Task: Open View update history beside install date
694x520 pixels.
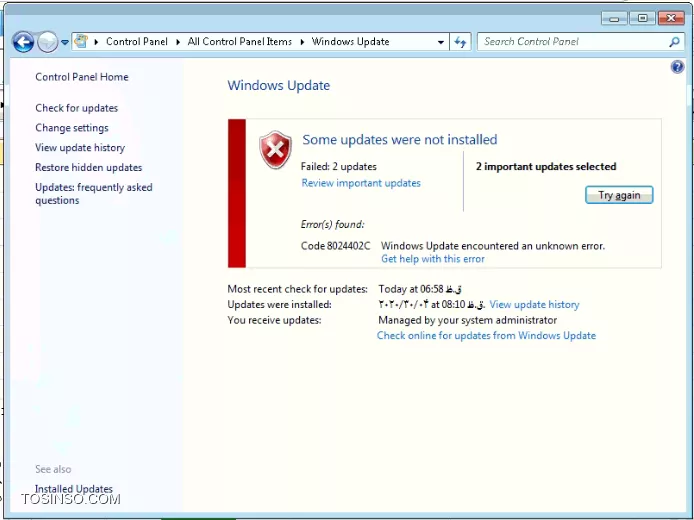Action: tap(534, 304)
